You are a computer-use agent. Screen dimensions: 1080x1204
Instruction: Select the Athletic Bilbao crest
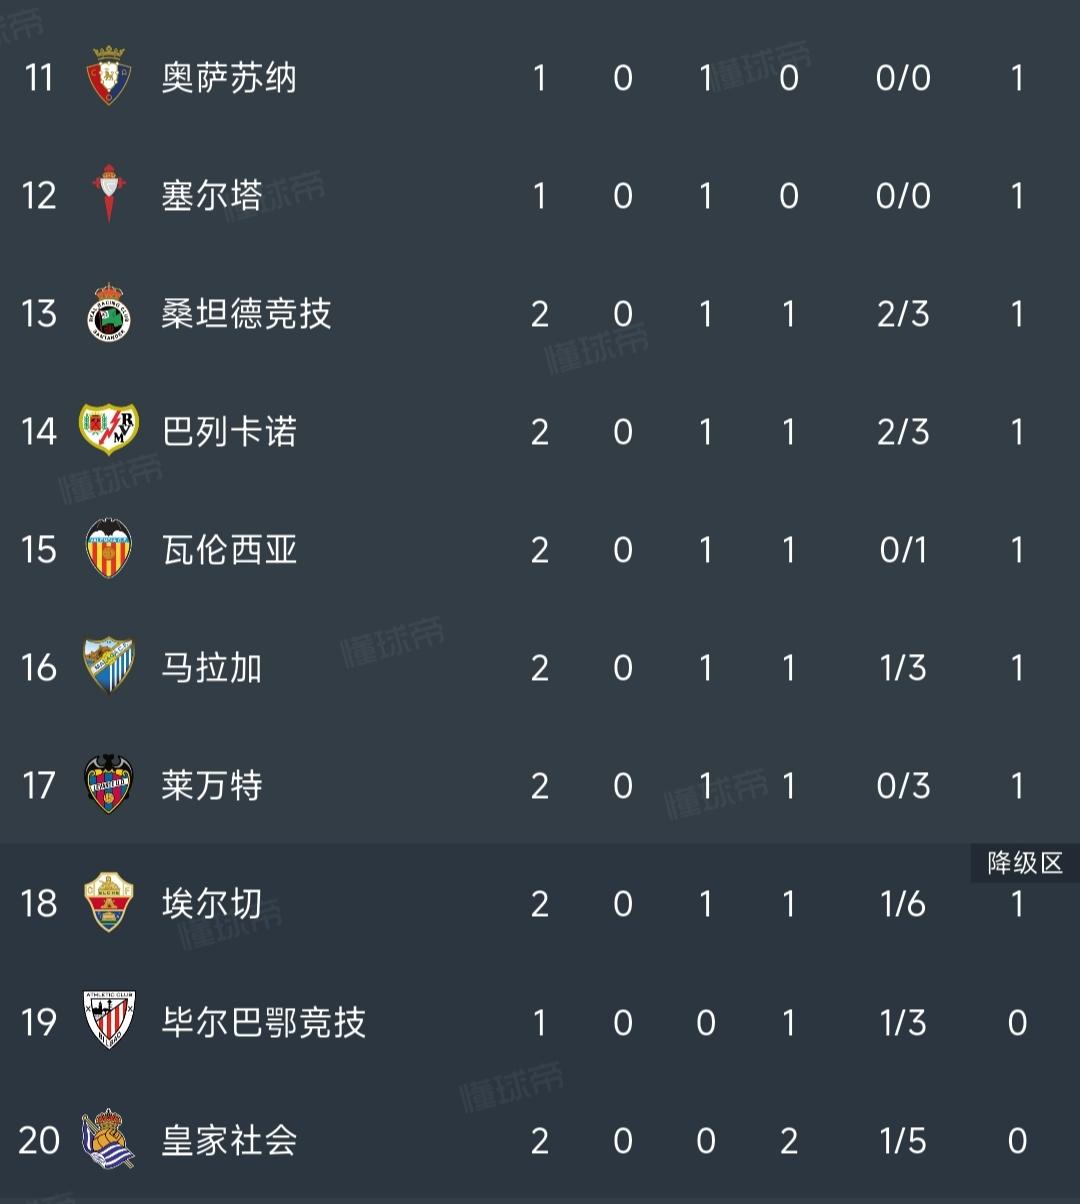coord(109,1021)
